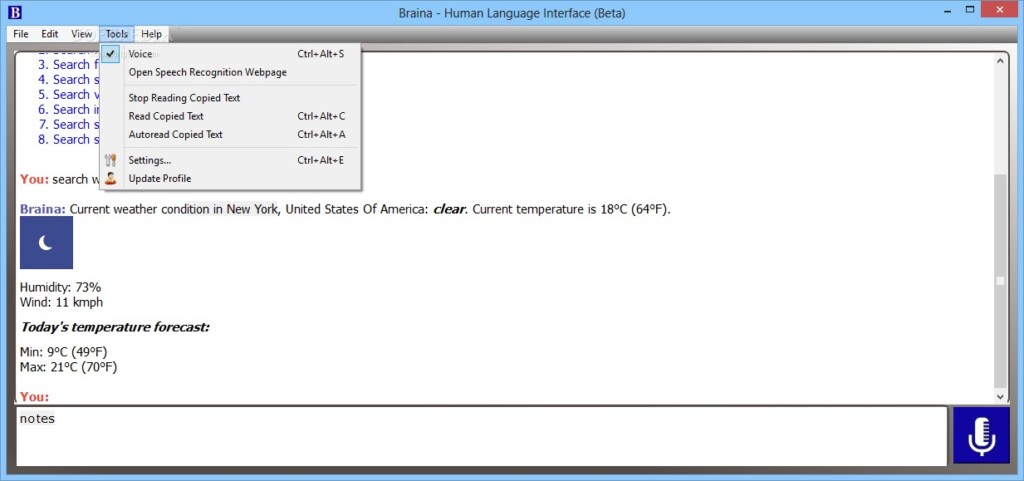This screenshot has width=1024, height=481.
Task: Choose Update Profile menu entry
Action: click(x=230, y=178)
